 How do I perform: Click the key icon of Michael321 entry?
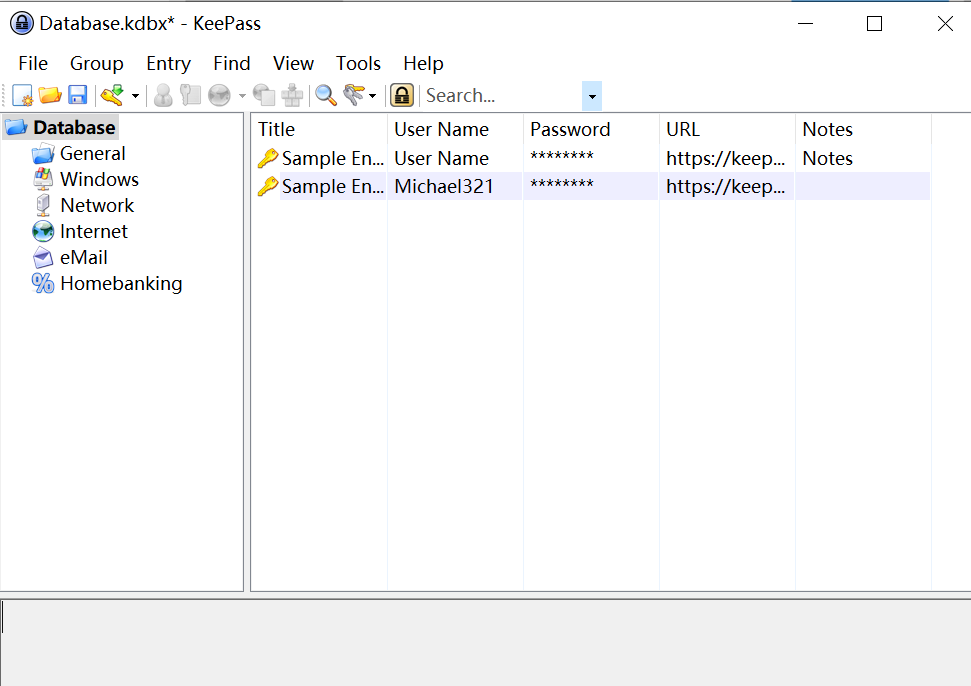[268, 186]
